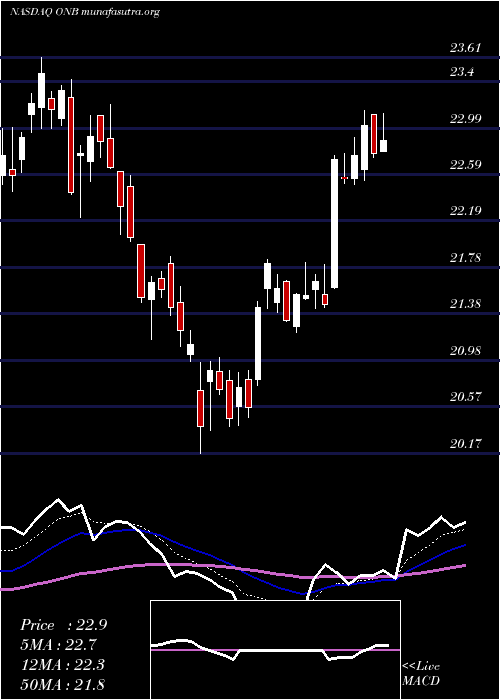Screen dimensions: 500x700
Task: Select the 22.59 price level label
Action: click(466, 165)
